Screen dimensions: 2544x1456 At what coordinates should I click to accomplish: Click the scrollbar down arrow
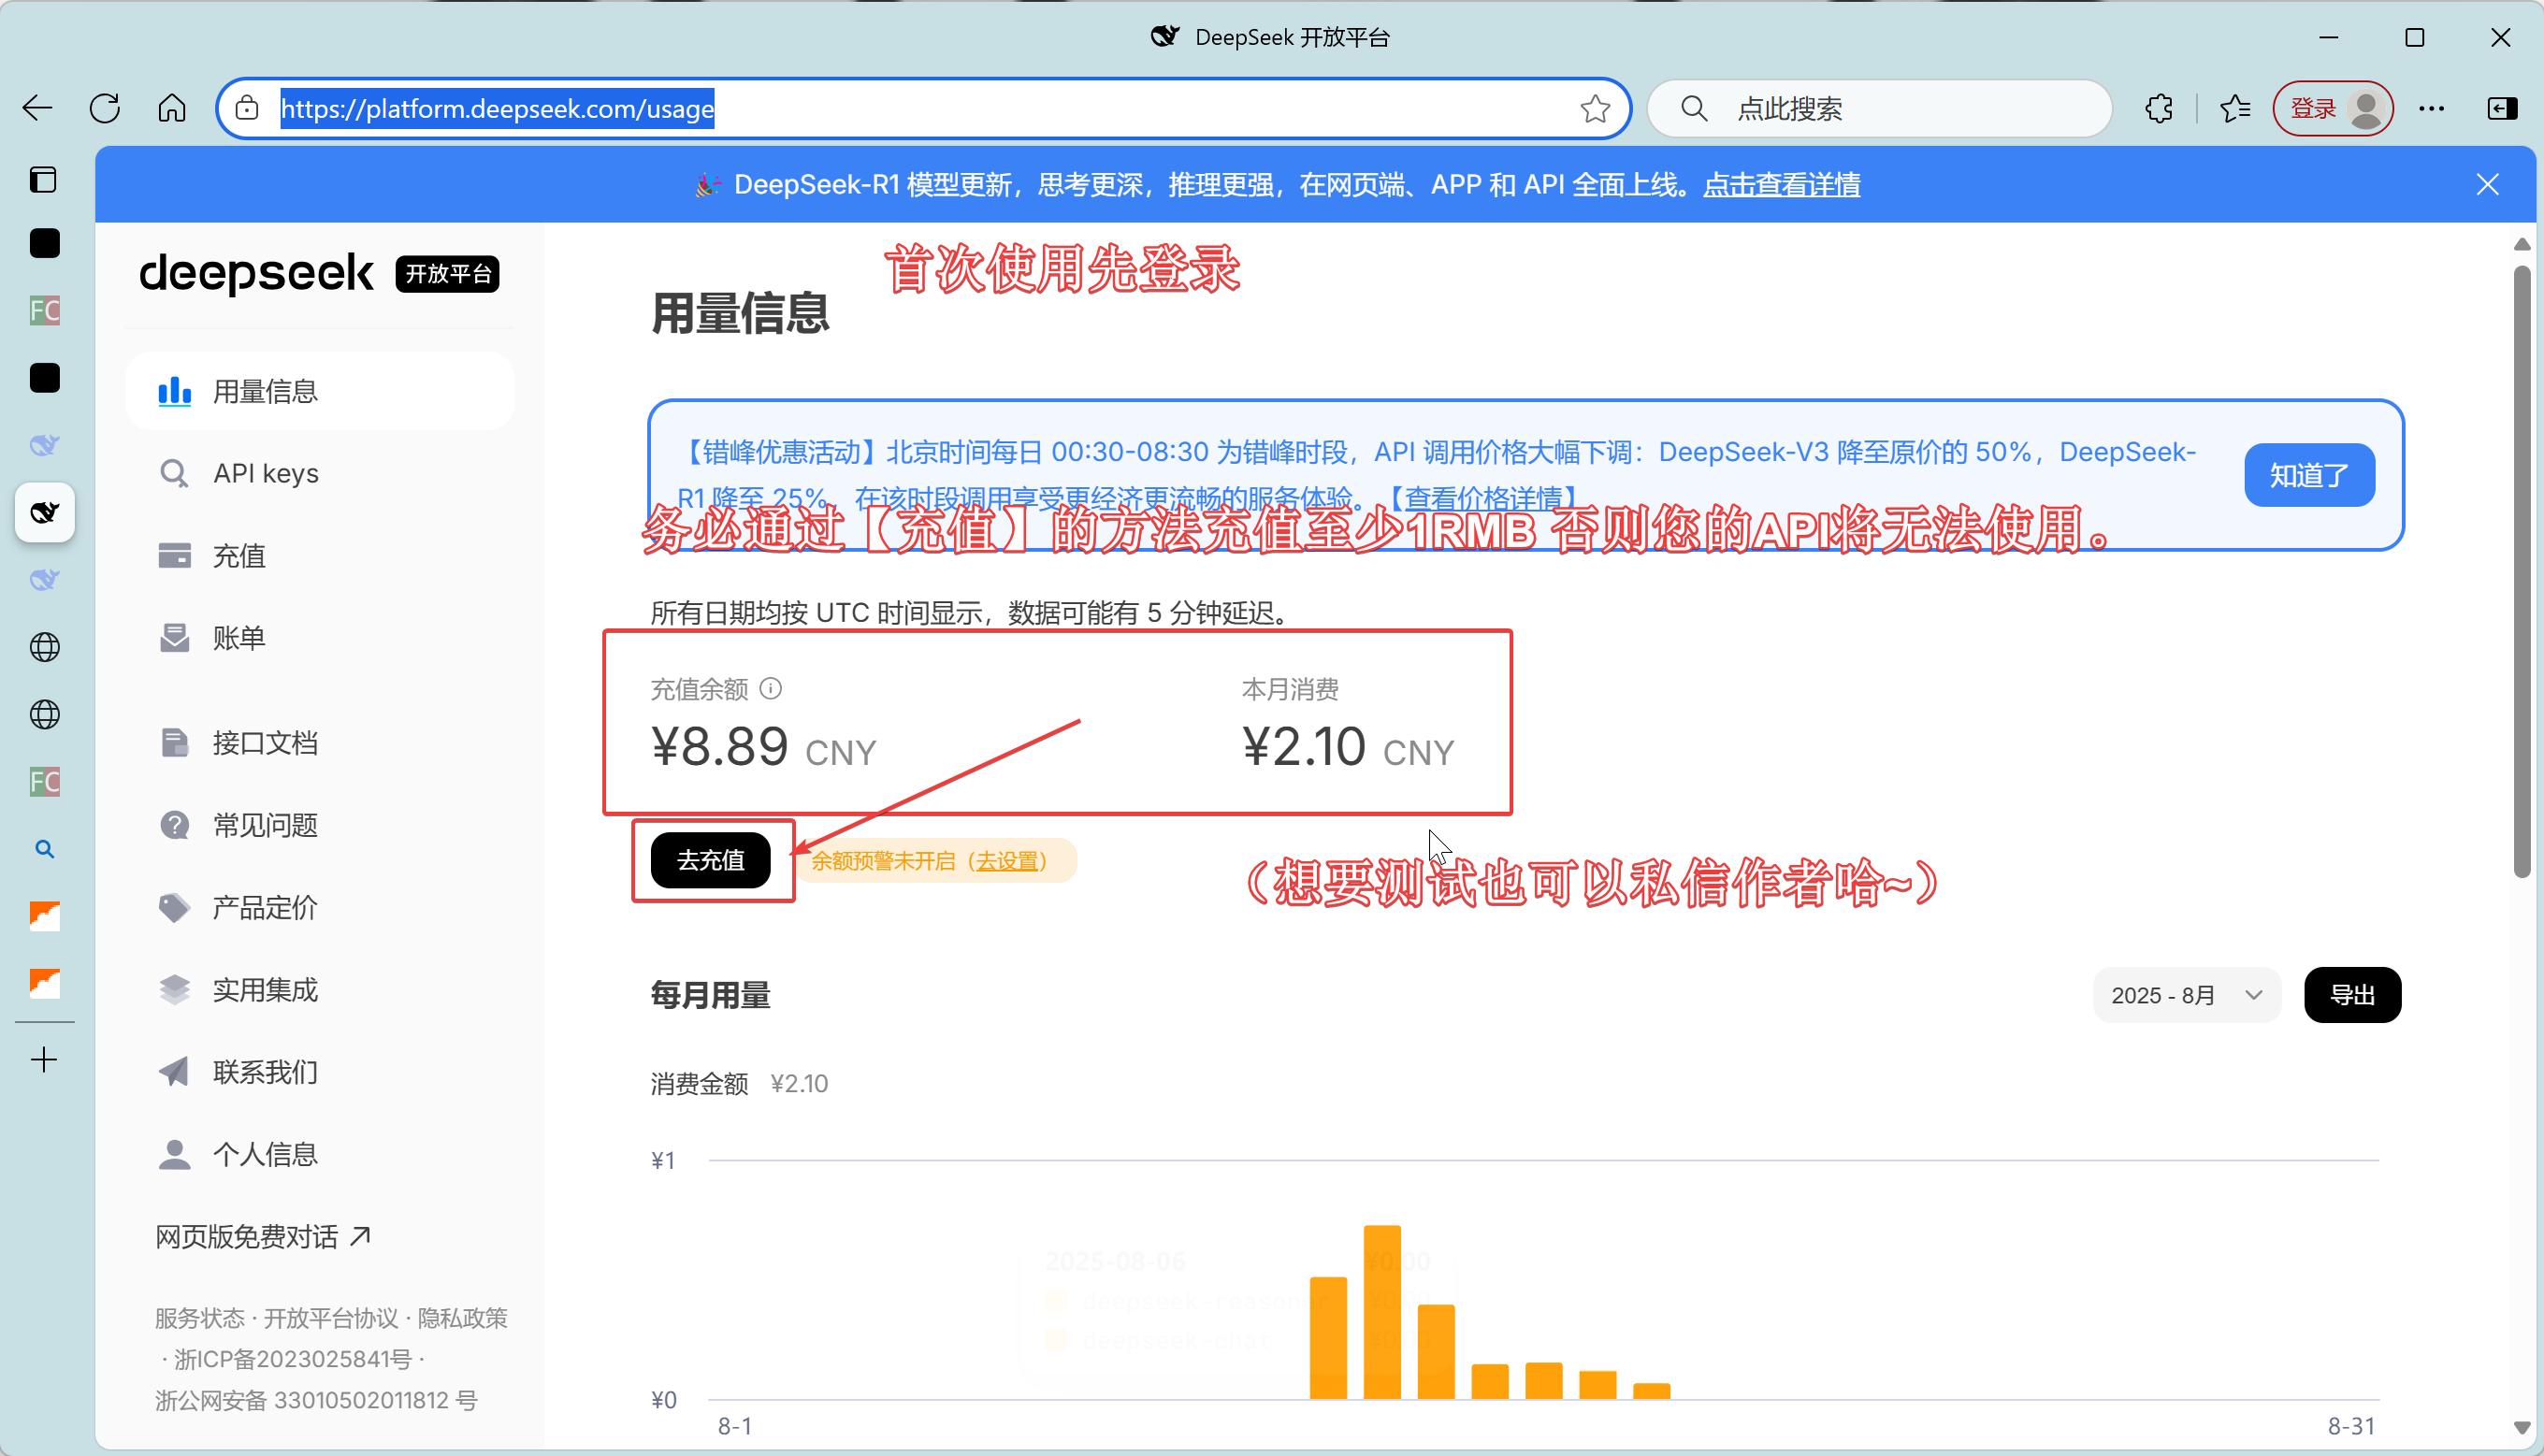pyautogui.click(x=2522, y=1428)
